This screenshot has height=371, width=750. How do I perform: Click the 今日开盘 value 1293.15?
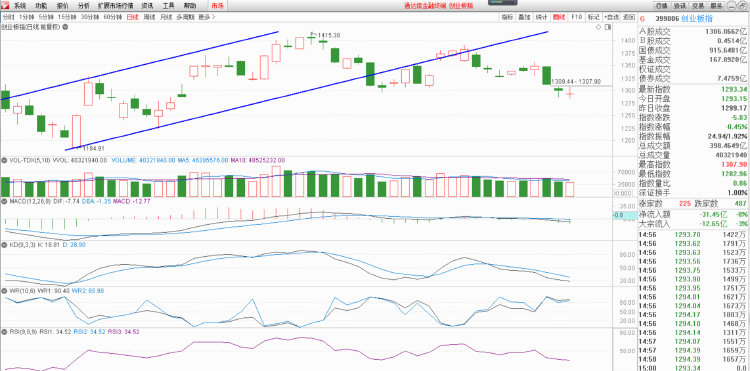pos(734,98)
